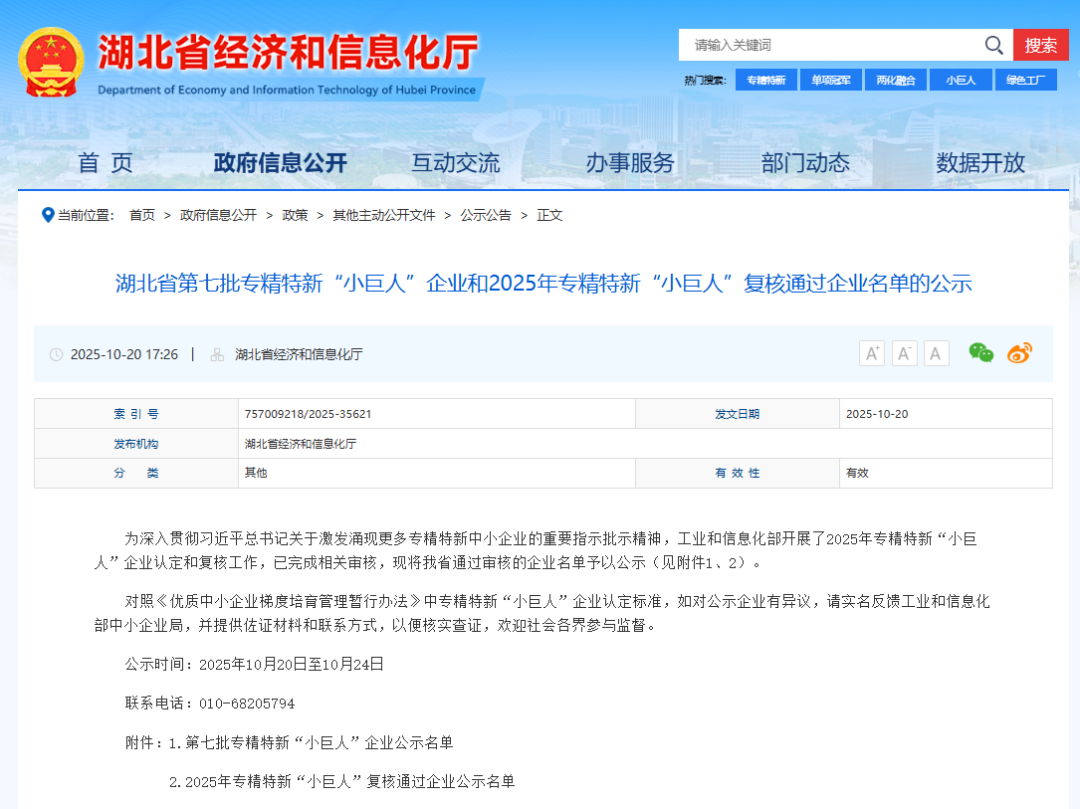Share article via Weibo icon
This screenshot has height=809, width=1080.
[x=1019, y=352]
